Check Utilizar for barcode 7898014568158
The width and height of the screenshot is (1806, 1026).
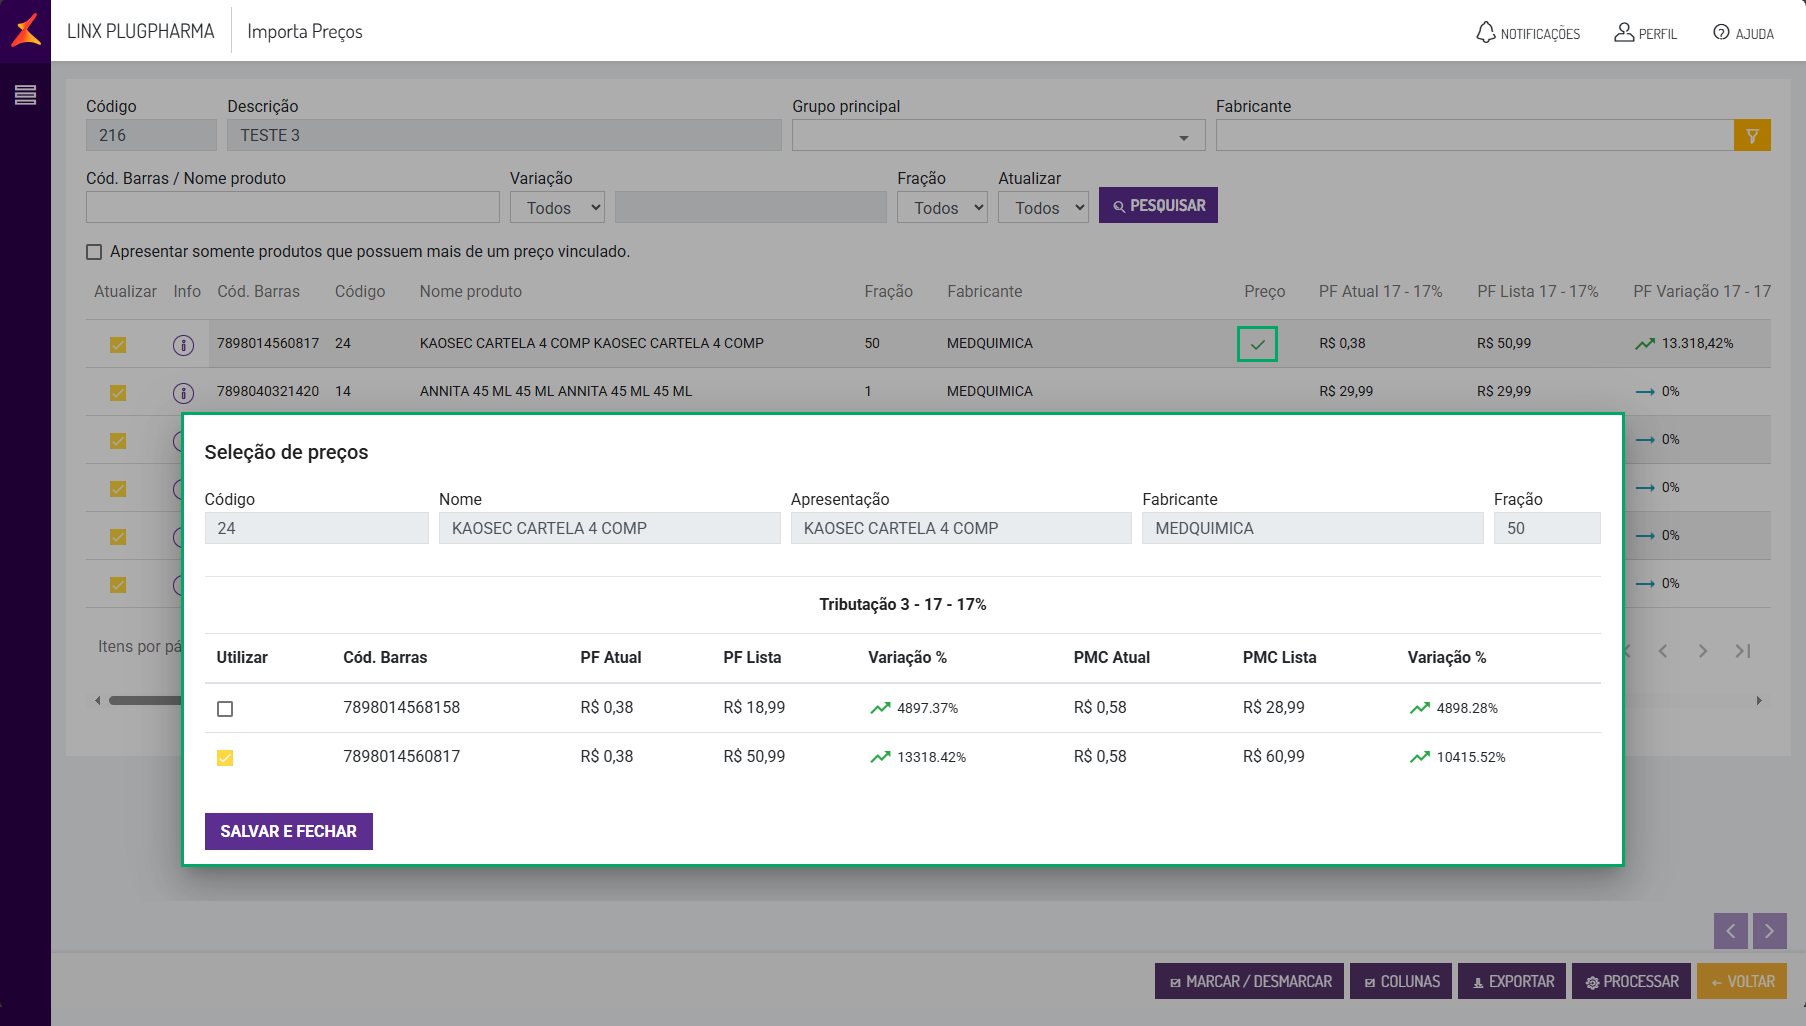(225, 709)
